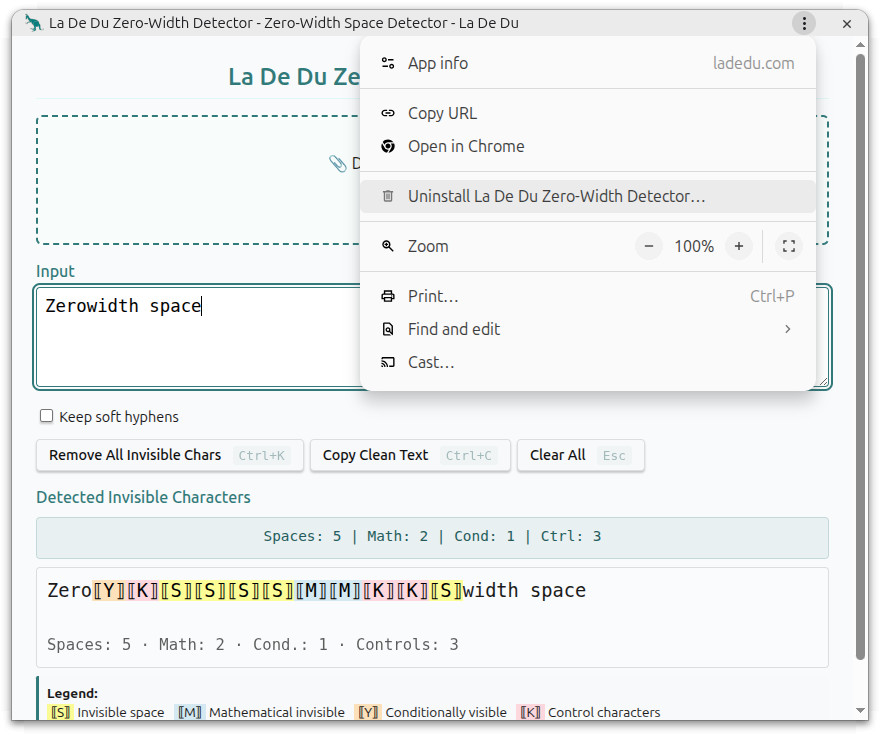Enter fullscreen using the fullscreen icon
The width and height of the screenshot is (880, 735).
click(789, 246)
